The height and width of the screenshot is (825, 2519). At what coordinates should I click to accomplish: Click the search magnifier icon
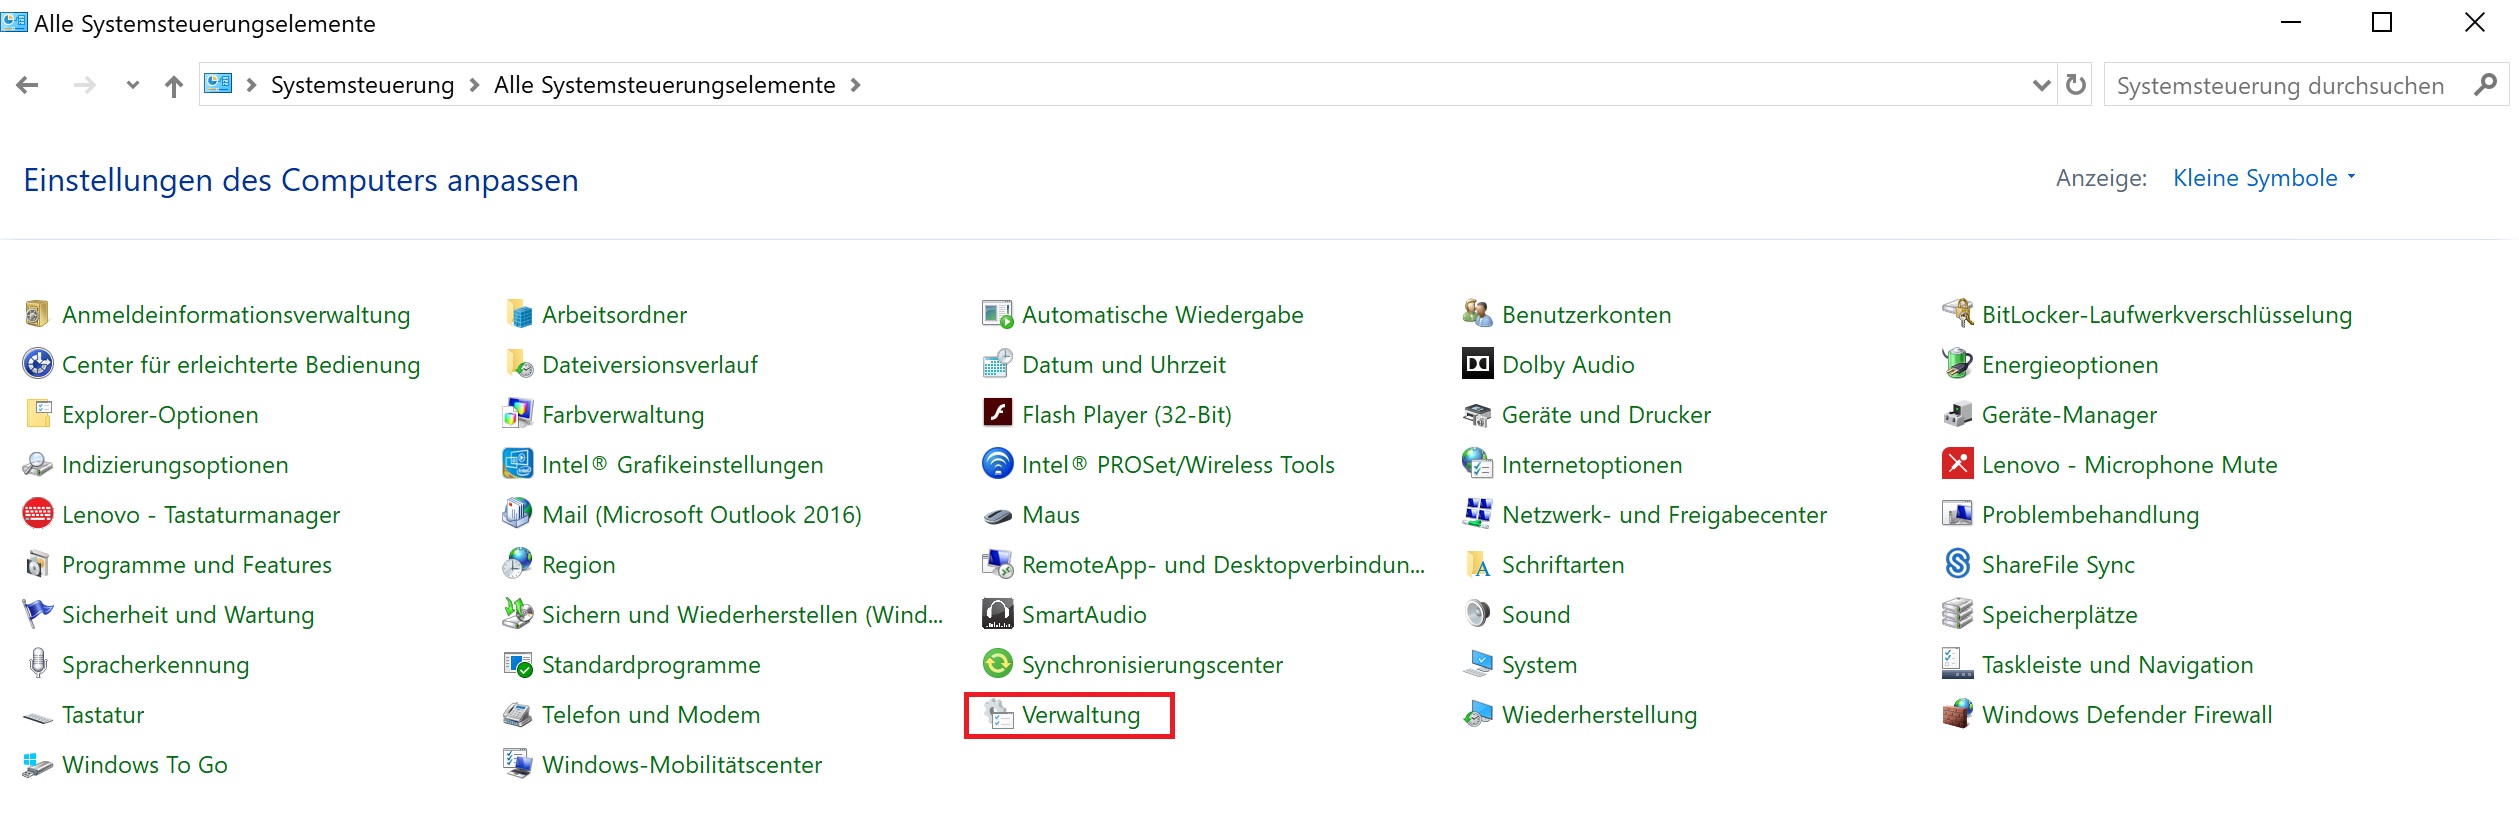click(x=2485, y=85)
